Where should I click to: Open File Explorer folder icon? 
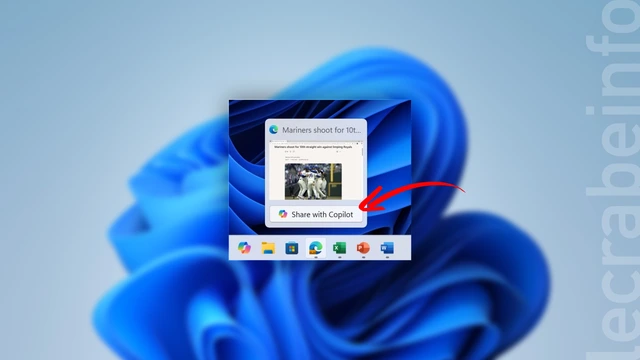point(268,248)
